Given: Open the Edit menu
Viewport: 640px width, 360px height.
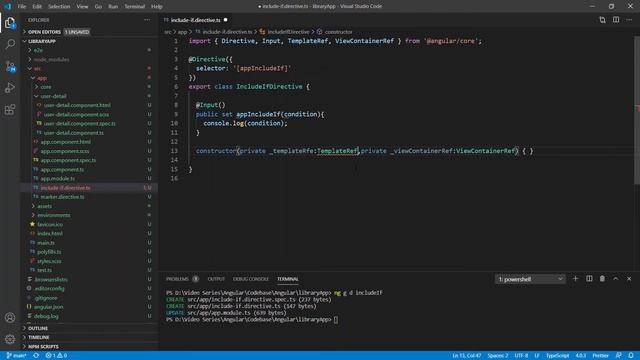Looking at the screenshot, I should point(37,7).
